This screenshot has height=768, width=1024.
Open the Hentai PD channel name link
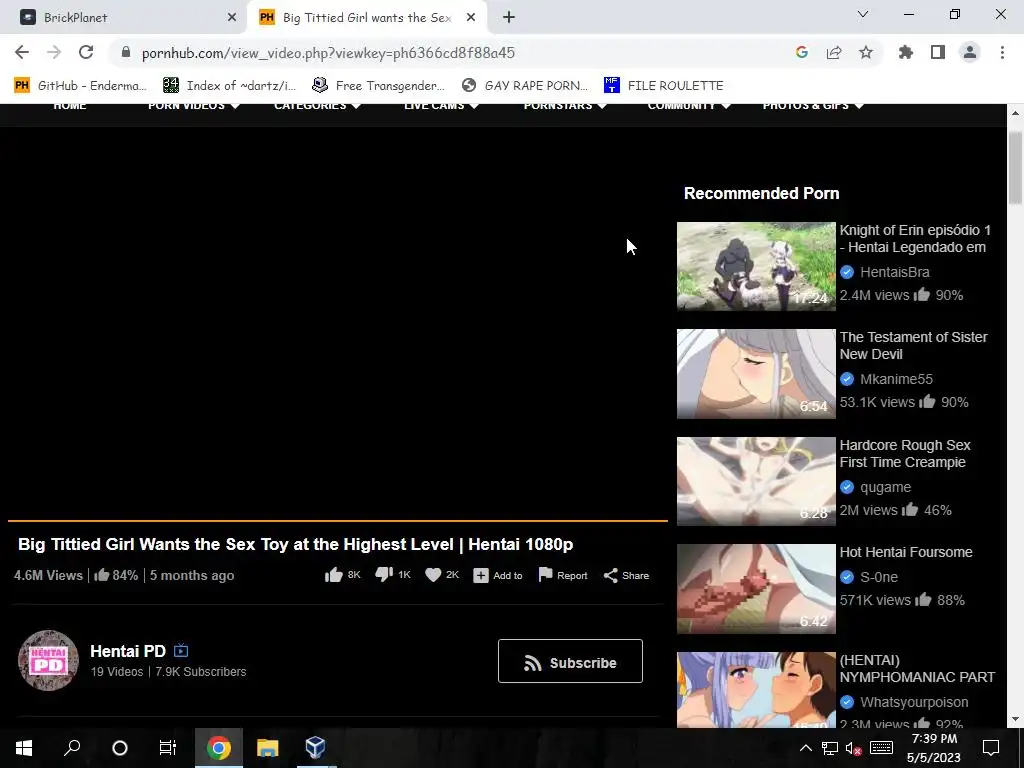(x=128, y=650)
